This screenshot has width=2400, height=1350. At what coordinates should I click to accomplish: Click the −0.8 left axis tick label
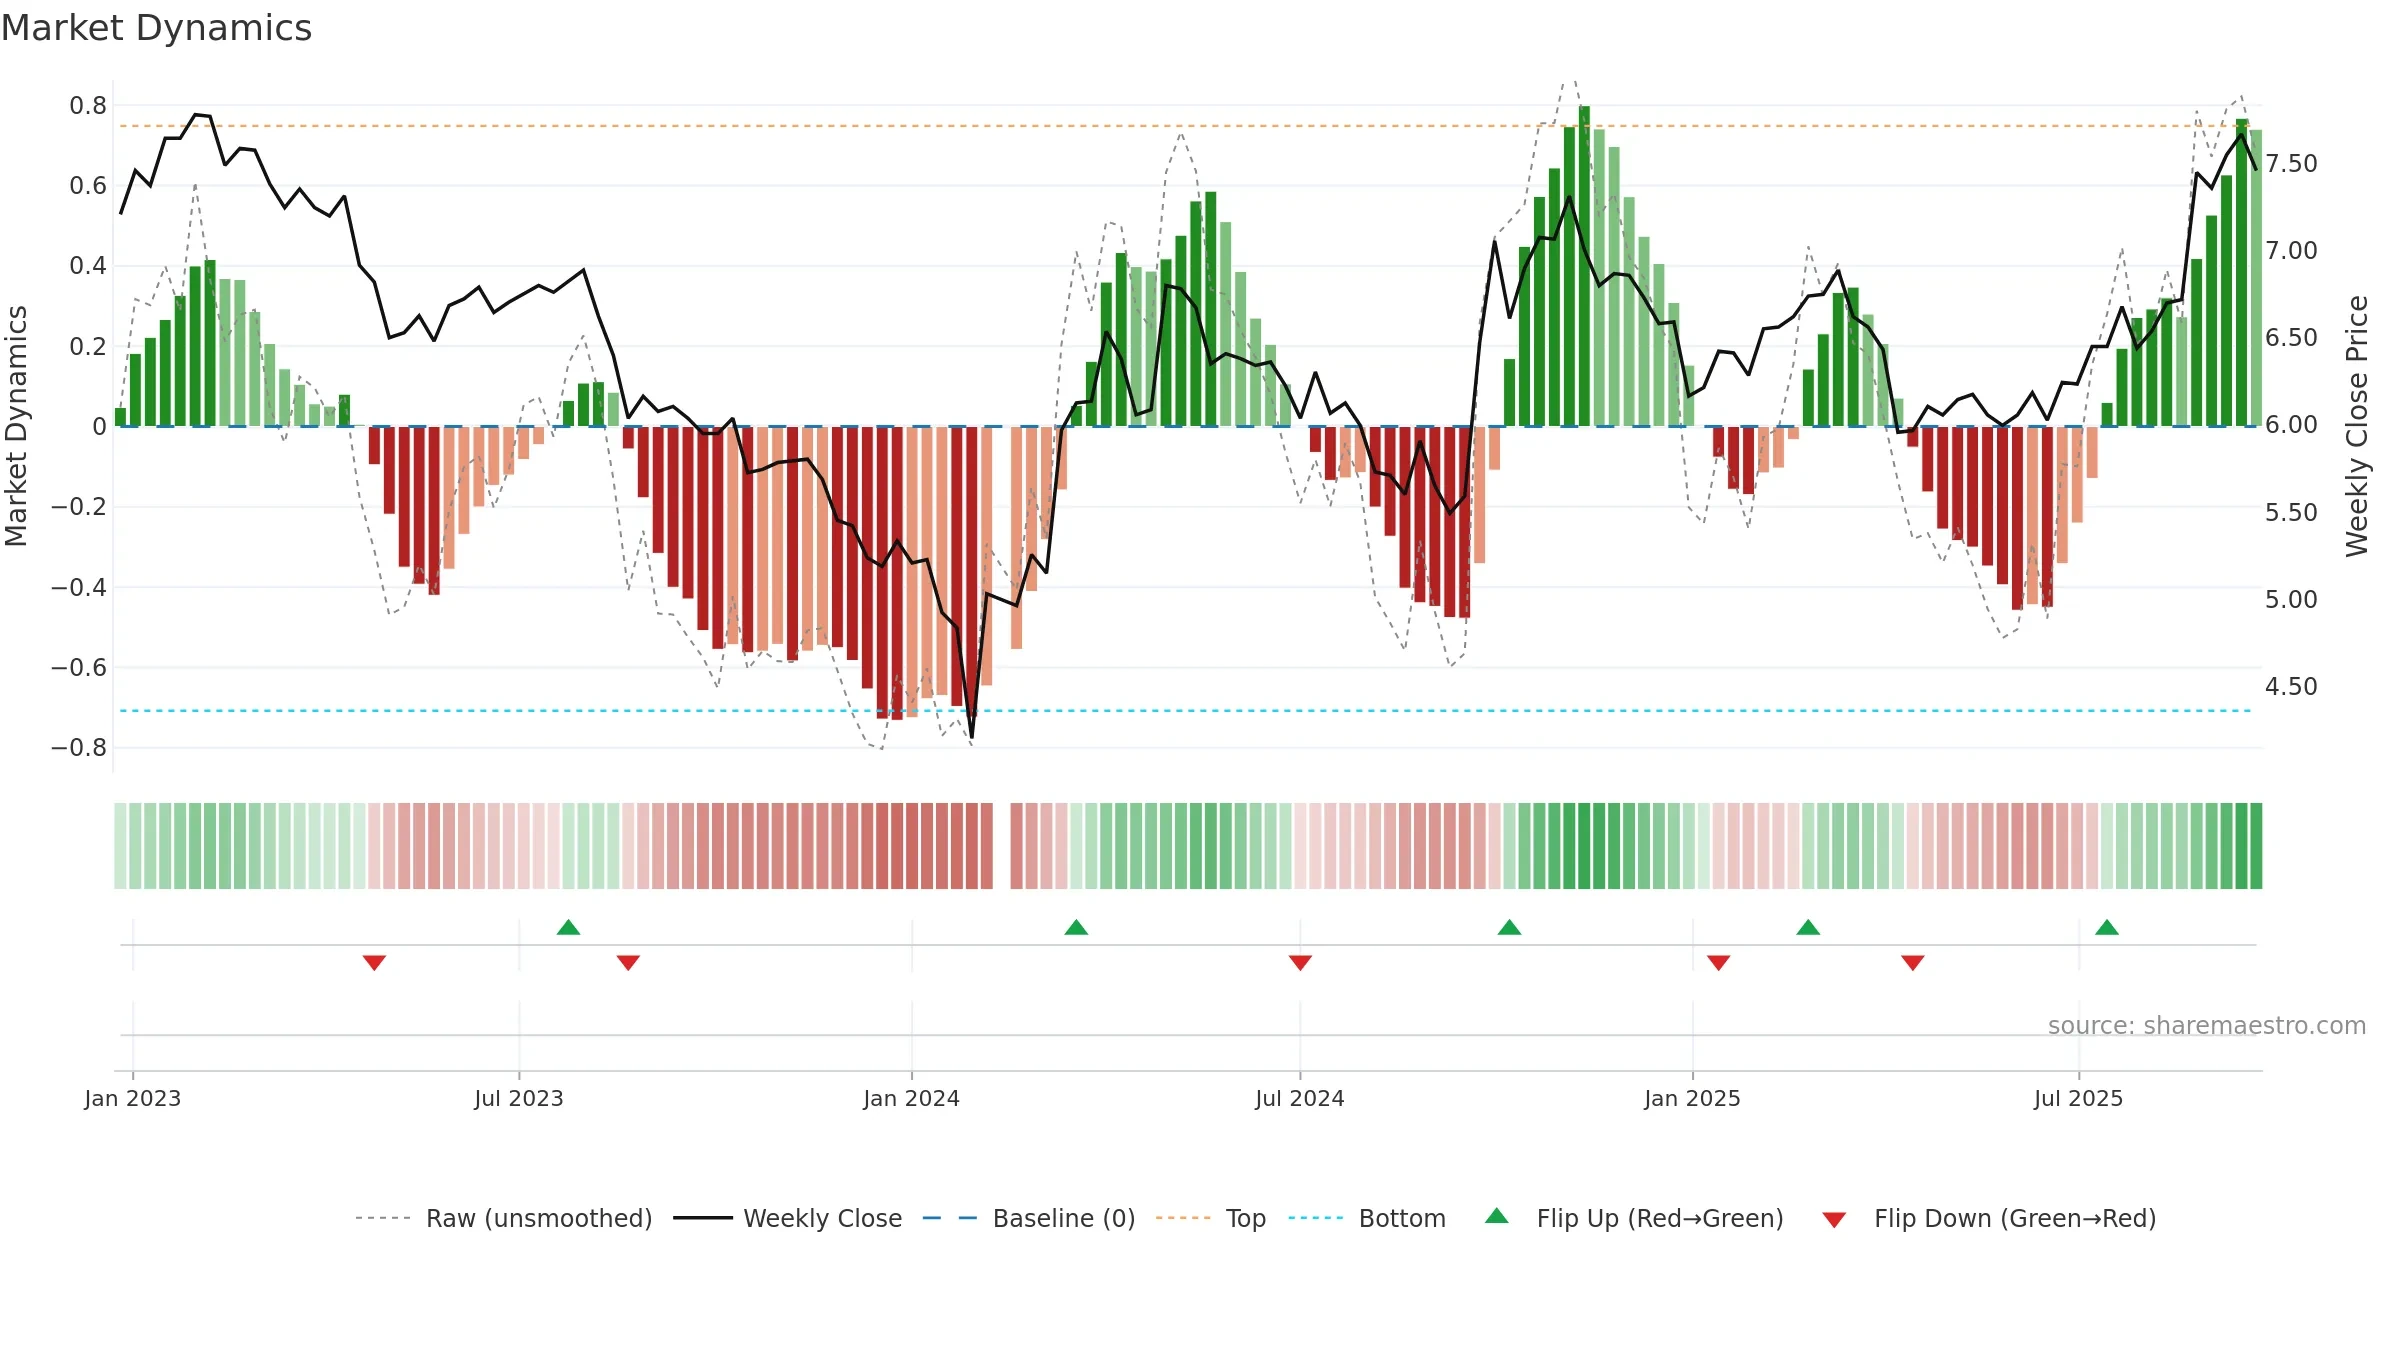pos(79,748)
